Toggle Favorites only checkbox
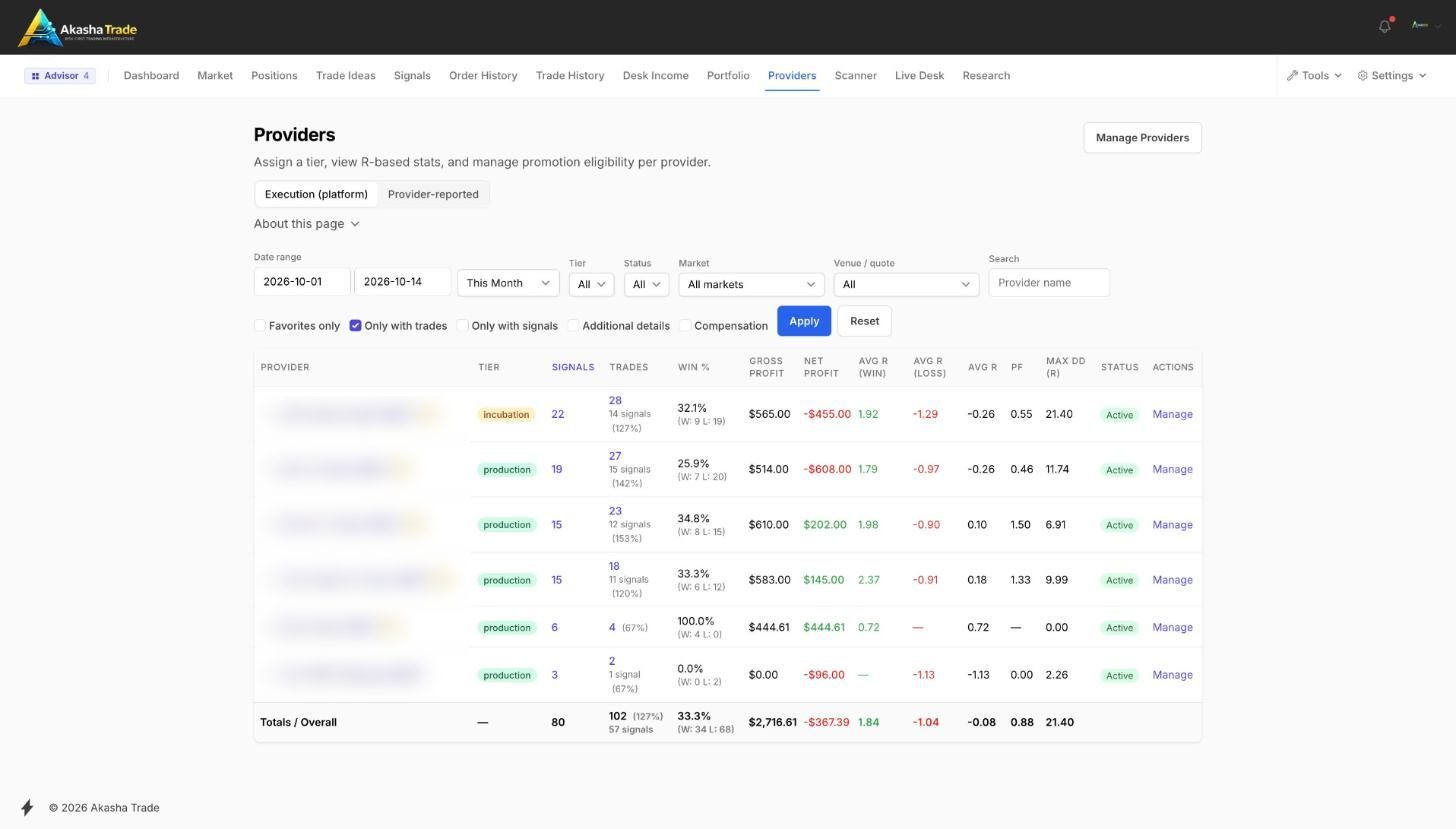1456x829 pixels. click(260, 326)
